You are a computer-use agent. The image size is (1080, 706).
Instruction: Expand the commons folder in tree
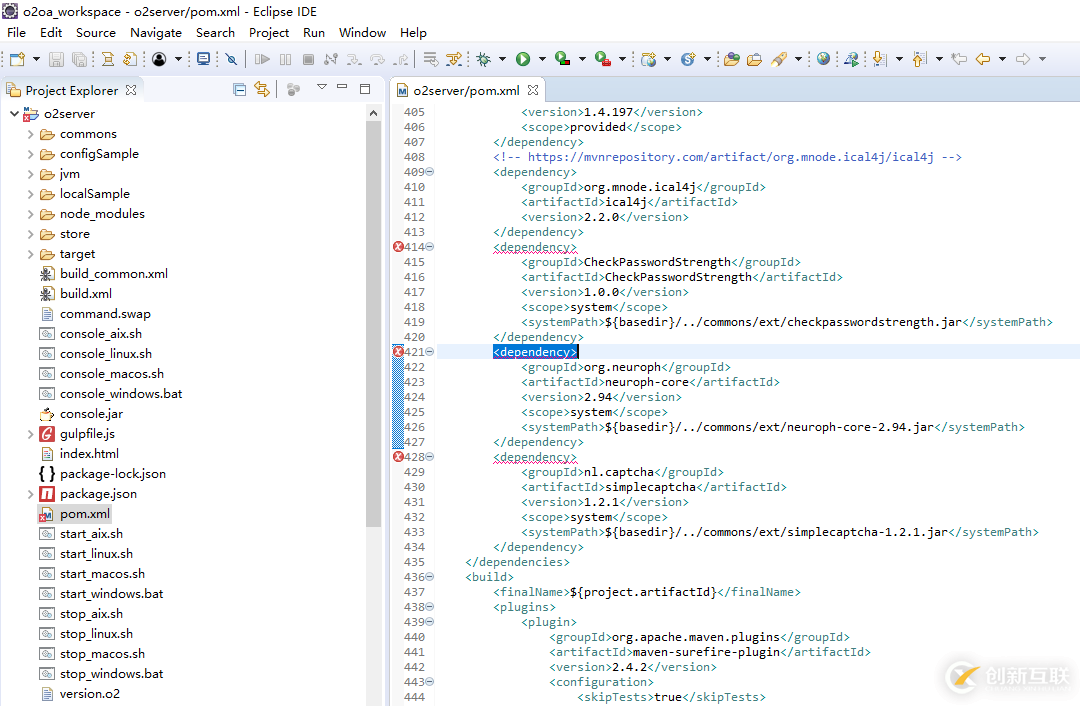[x=31, y=134]
